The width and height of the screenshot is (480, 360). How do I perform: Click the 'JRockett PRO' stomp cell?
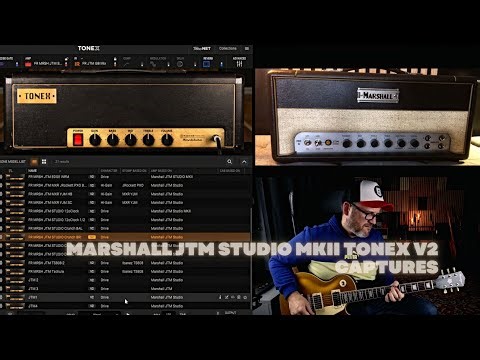click(x=133, y=185)
